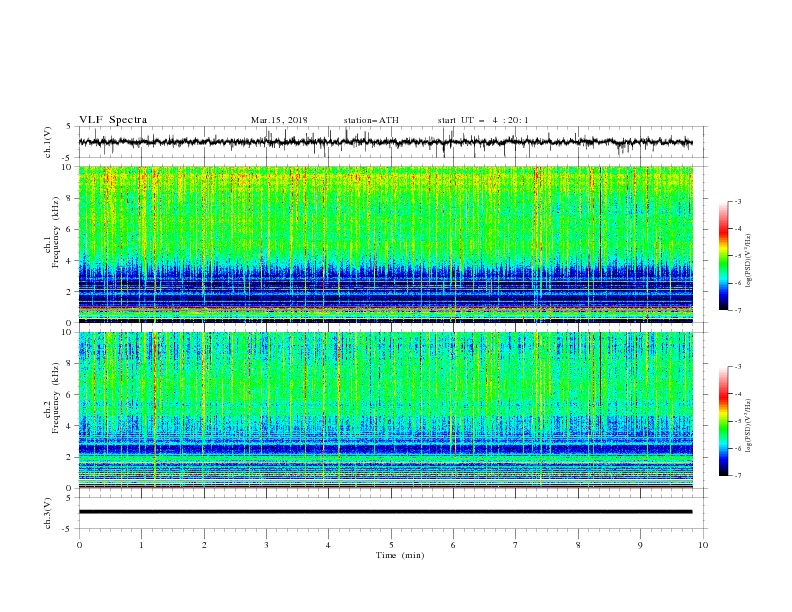
Task: Click the ch.2 "Frequency (kHz)" axis label
Action: pos(55,398)
